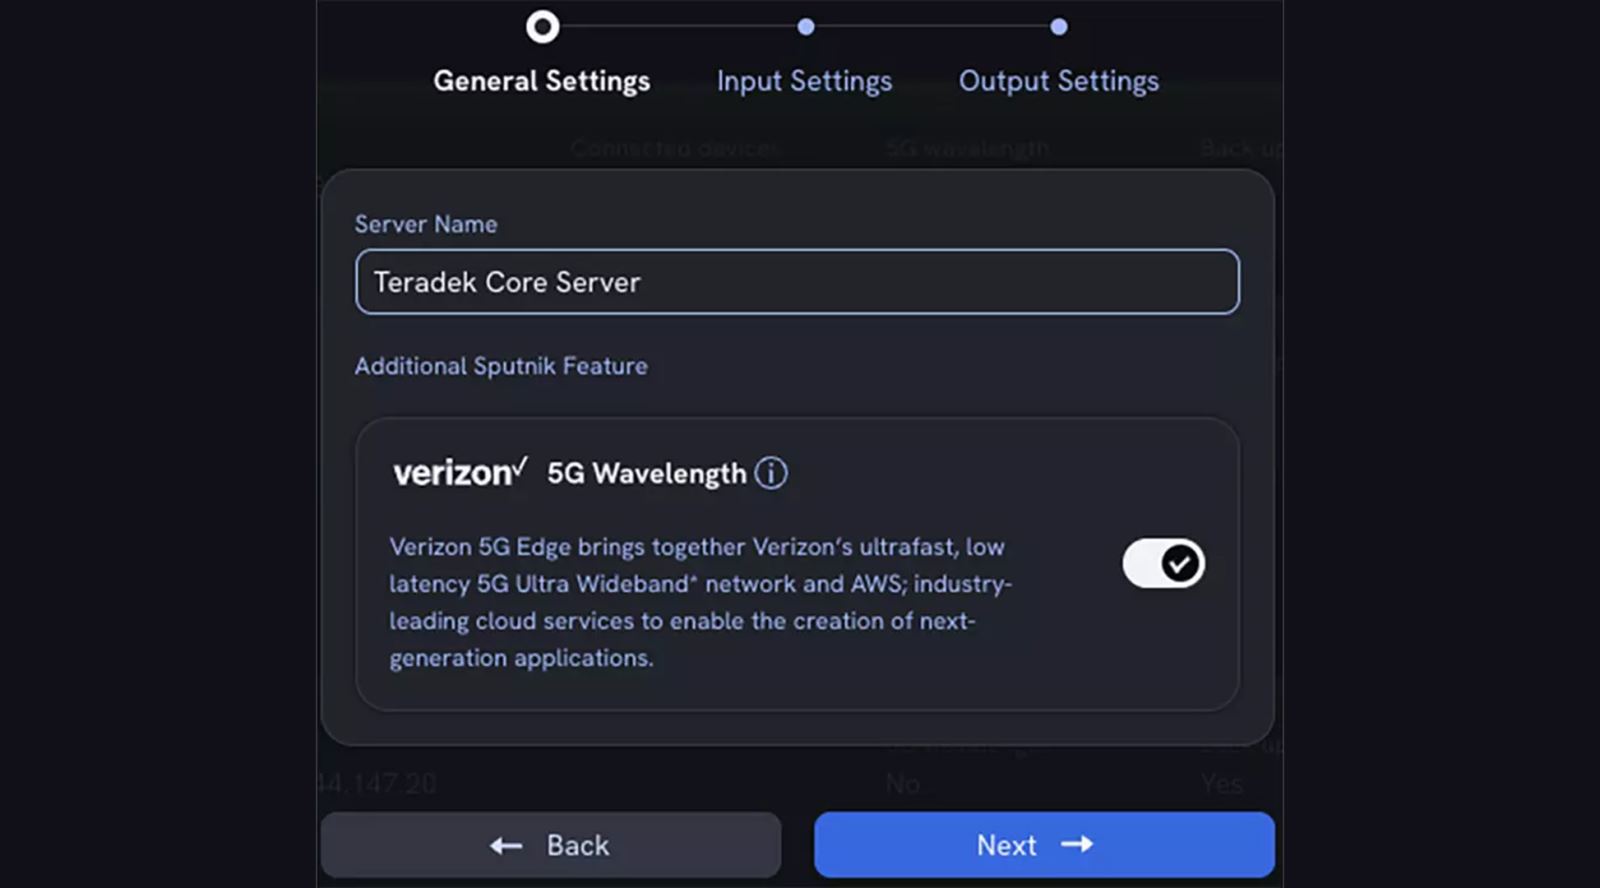Select the General Settings step label
Image resolution: width=1600 pixels, height=888 pixels.
(541, 81)
